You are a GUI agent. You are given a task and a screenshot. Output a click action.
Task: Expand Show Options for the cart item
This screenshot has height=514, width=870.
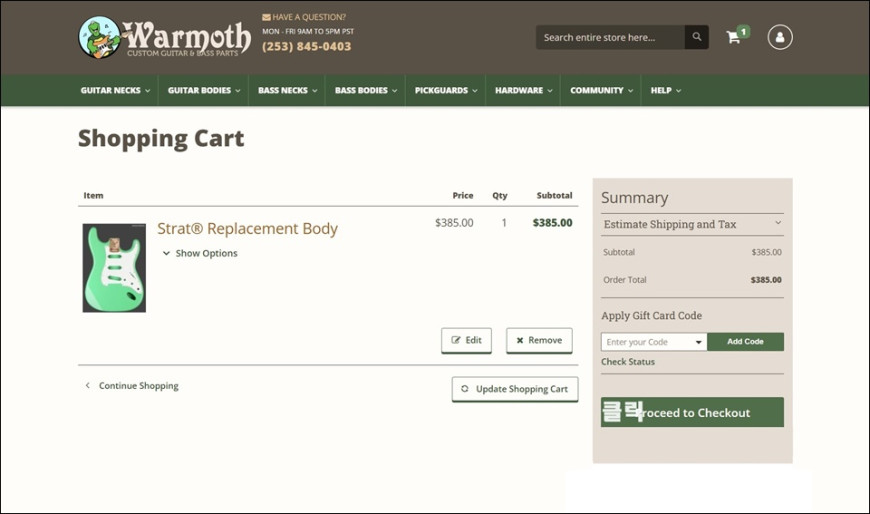(200, 253)
